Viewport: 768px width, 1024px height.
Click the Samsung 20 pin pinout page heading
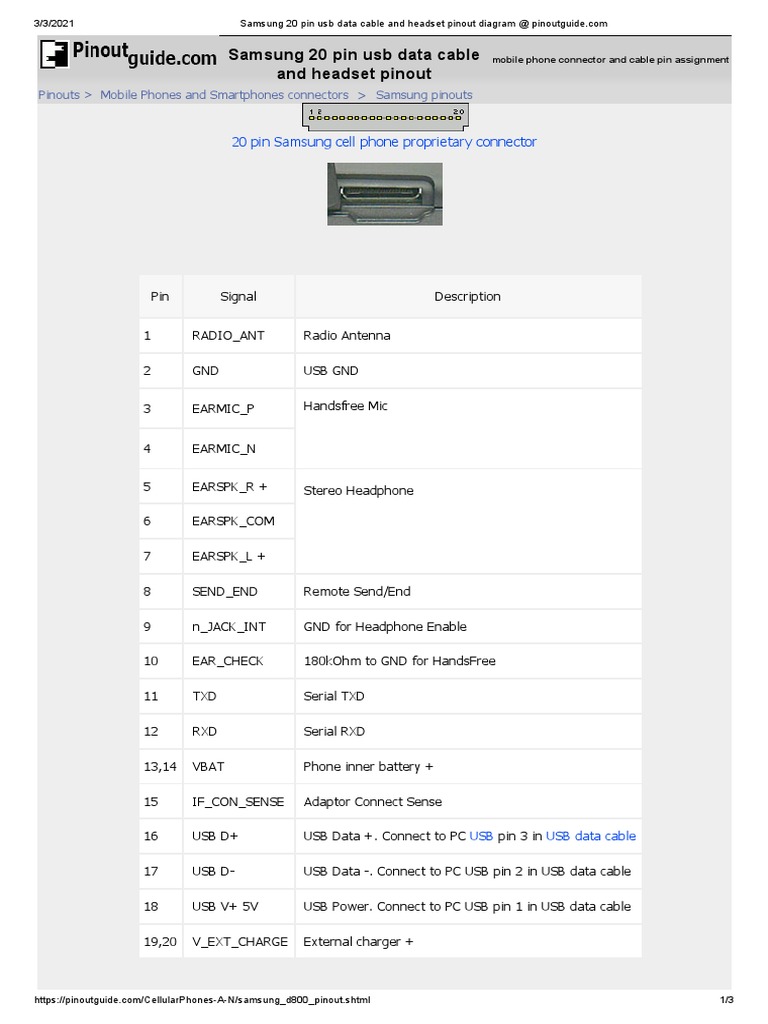pyautogui.click(x=354, y=64)
